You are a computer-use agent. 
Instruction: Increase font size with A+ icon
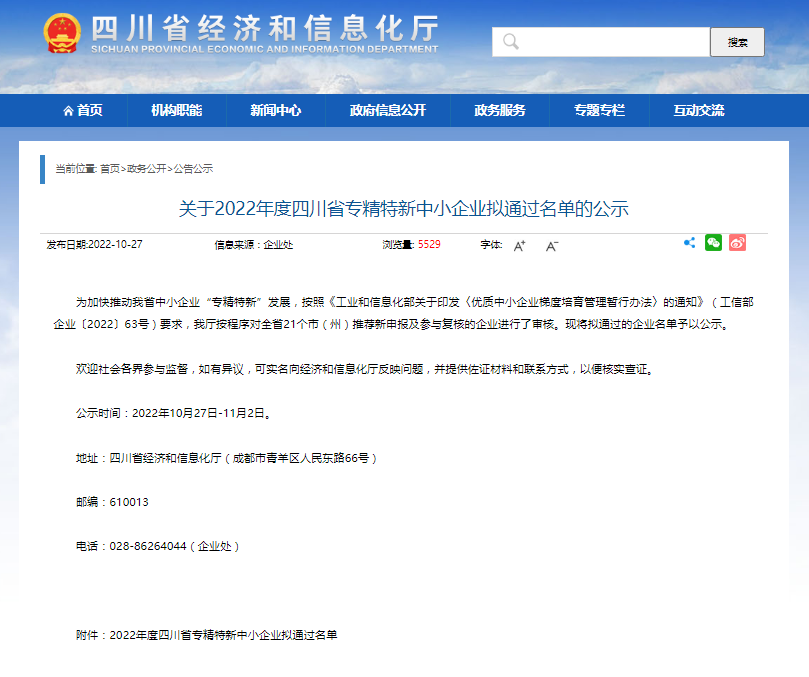point(519,245)
